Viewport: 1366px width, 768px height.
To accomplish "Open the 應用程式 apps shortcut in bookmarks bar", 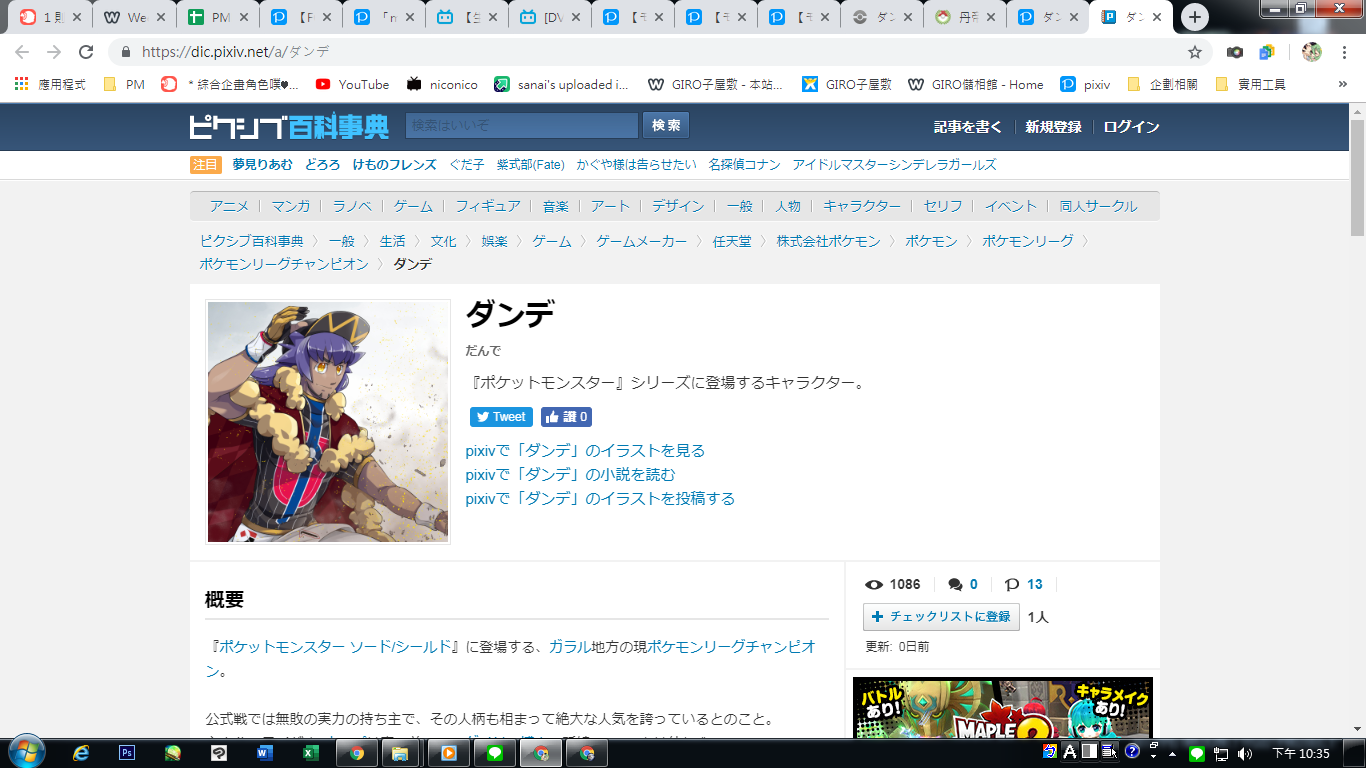I will 50,85.
